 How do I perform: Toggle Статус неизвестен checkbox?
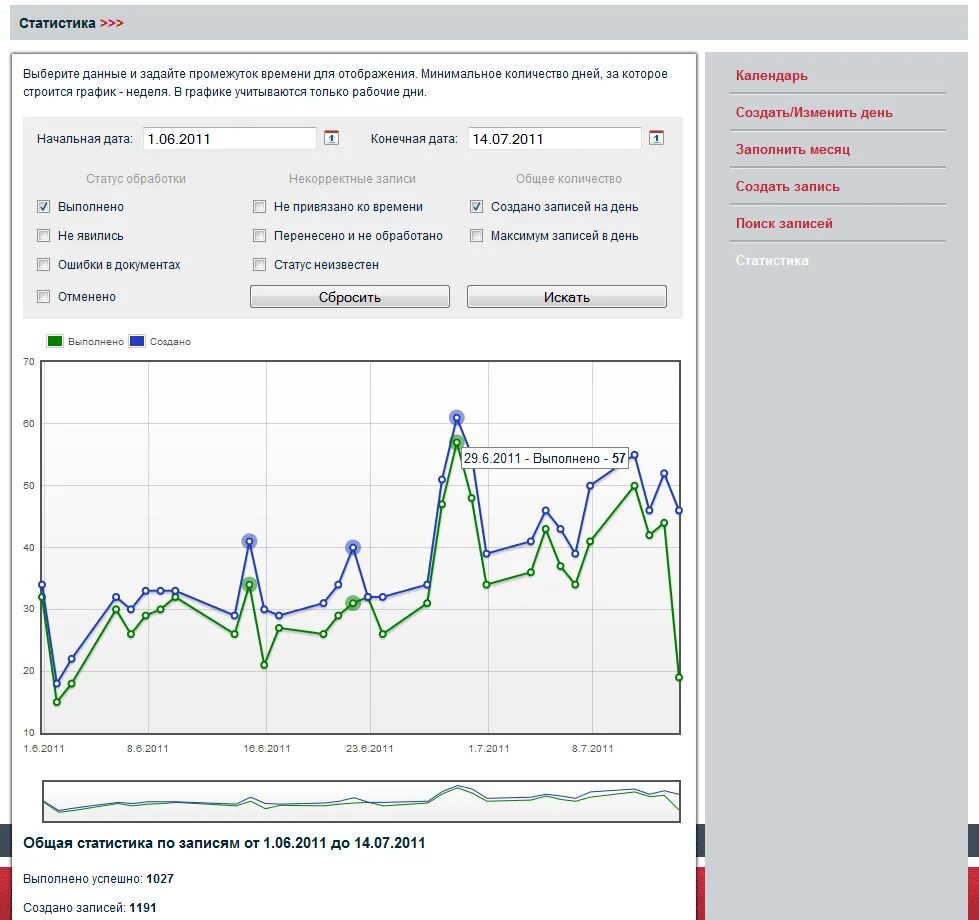point(259,265)
